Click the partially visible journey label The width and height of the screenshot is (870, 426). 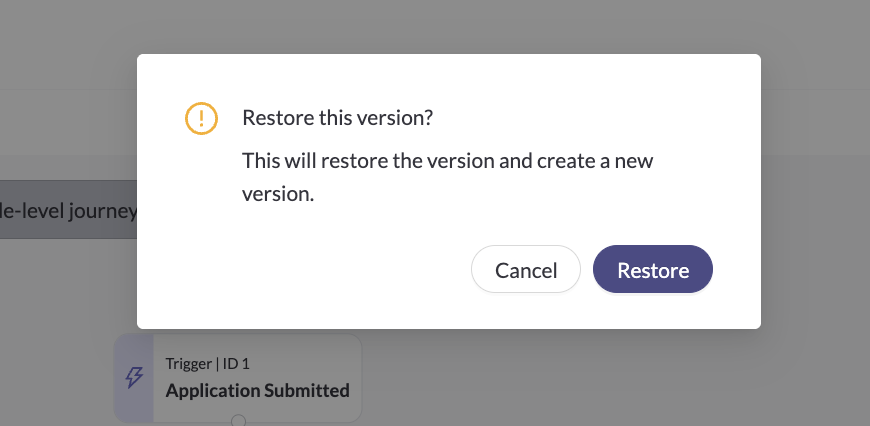(68, 210)
